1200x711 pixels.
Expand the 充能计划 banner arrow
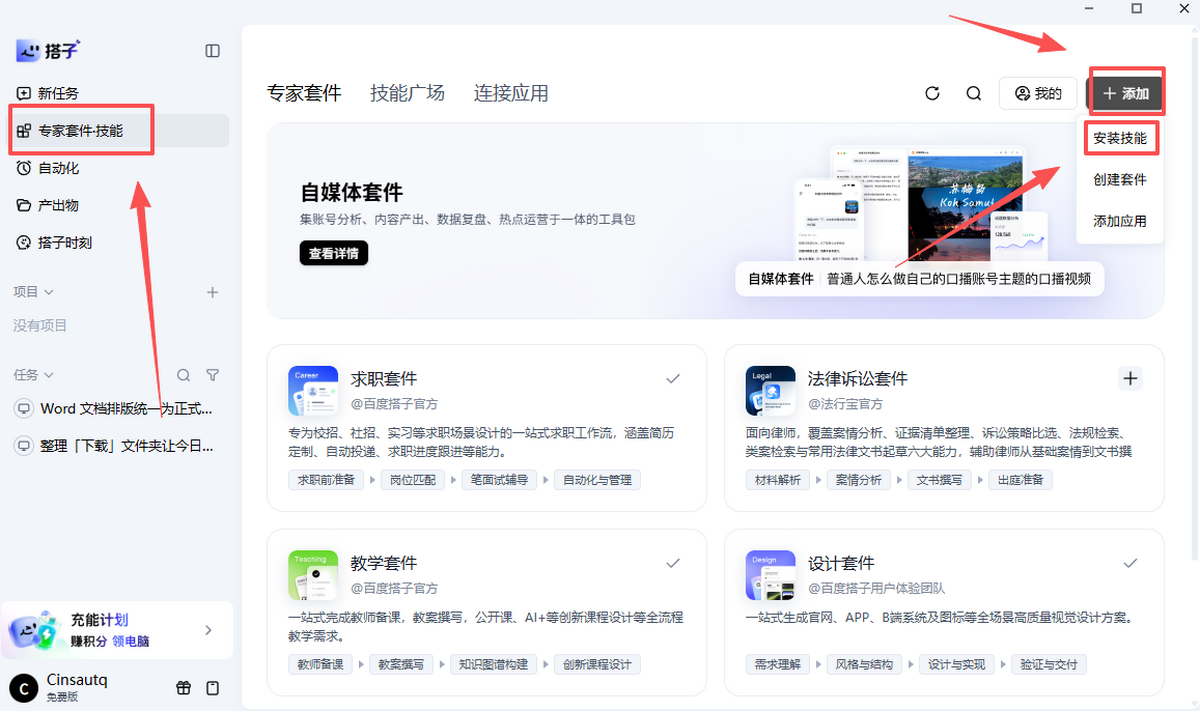coord(208,630)
